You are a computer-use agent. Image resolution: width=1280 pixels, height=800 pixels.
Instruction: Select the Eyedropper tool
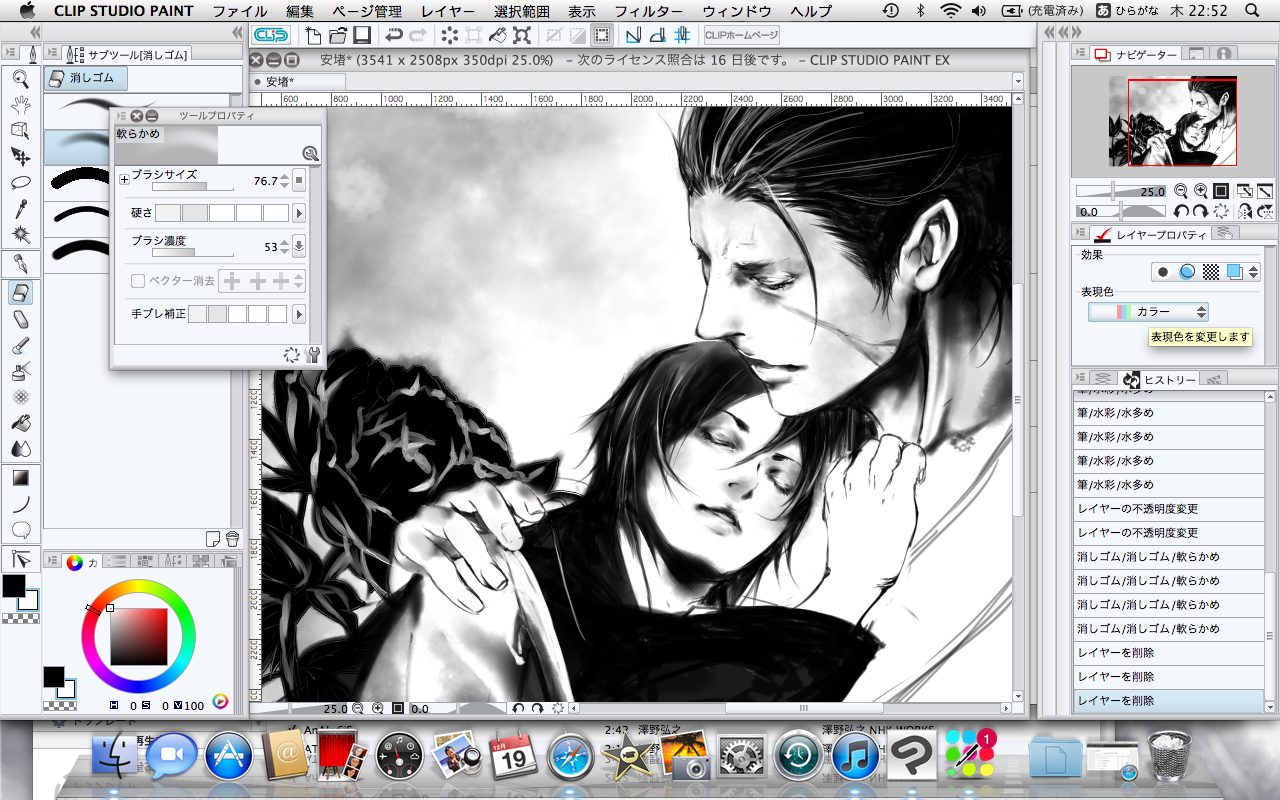click(x=20, y=208)
